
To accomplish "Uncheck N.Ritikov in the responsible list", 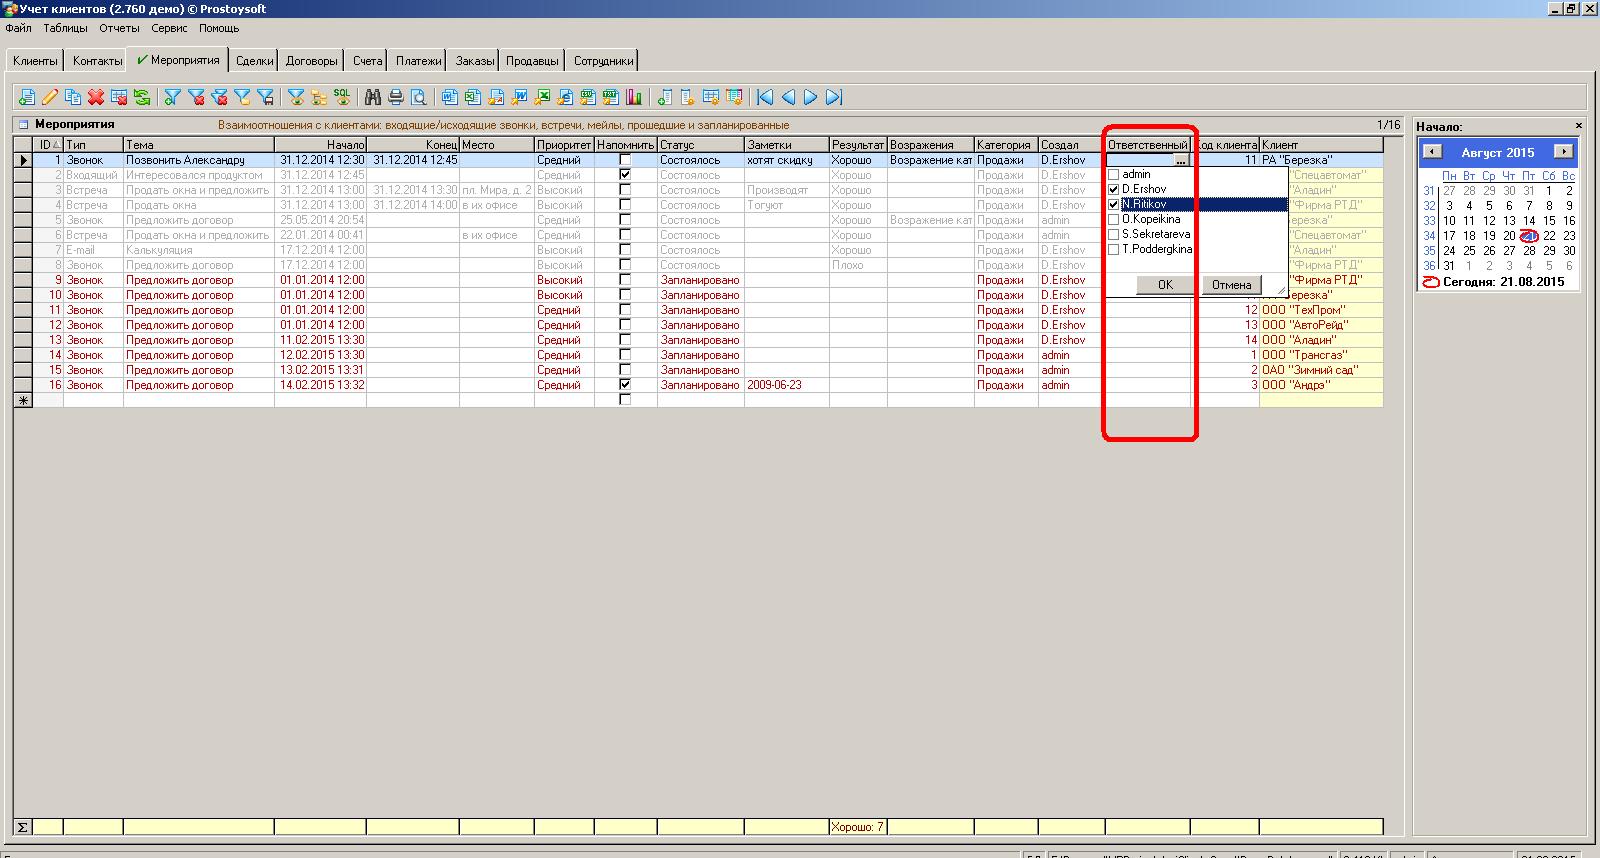I will [x=1114, y=205].
